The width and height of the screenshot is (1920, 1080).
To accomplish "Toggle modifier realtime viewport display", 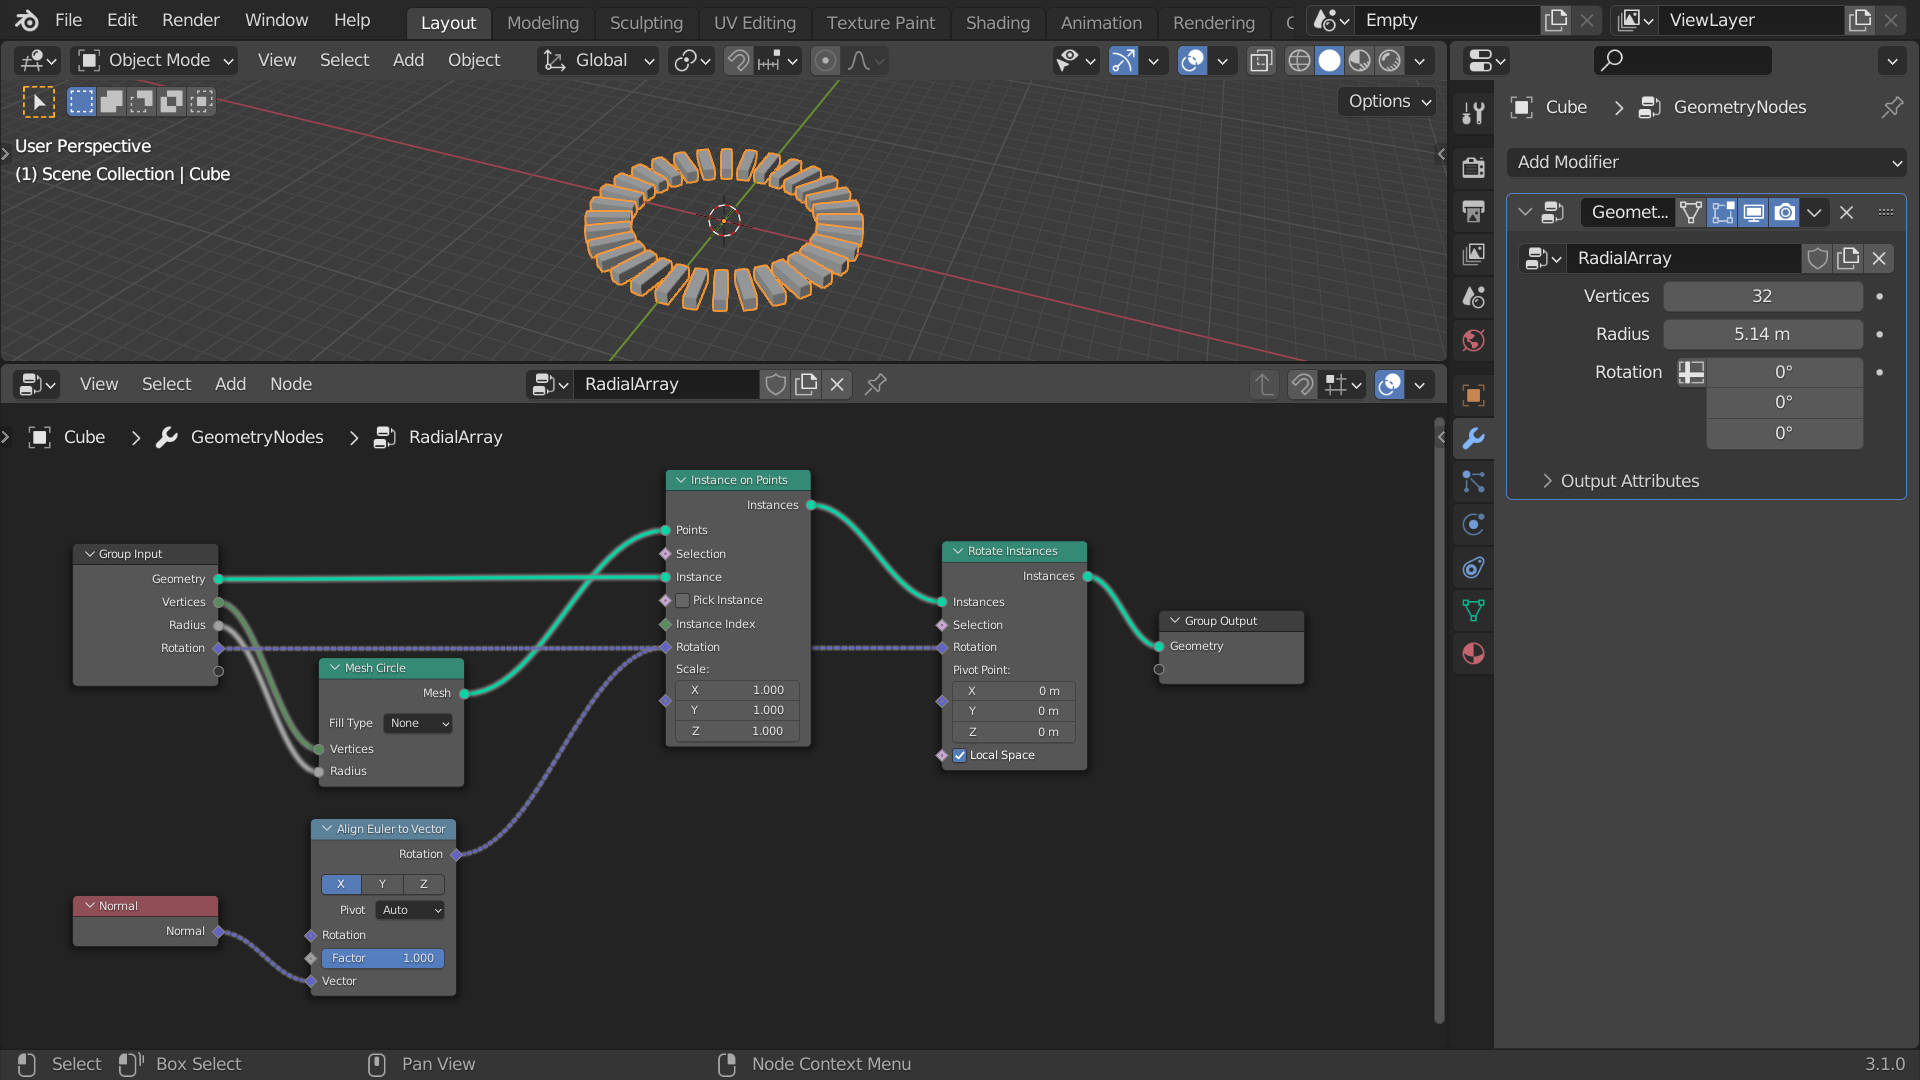I will 1753,212.
